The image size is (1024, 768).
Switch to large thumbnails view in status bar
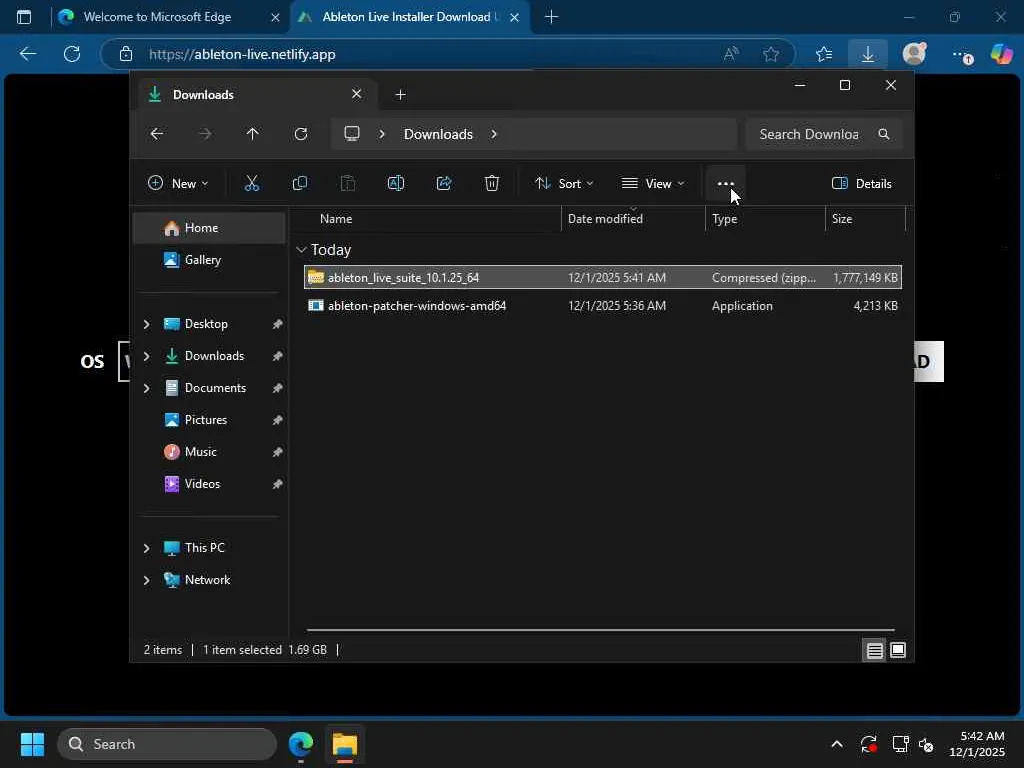[898, 650]
